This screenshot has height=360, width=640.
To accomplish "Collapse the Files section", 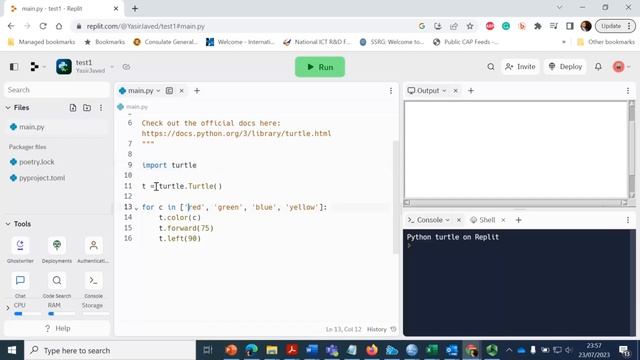I will coord(8,108).
